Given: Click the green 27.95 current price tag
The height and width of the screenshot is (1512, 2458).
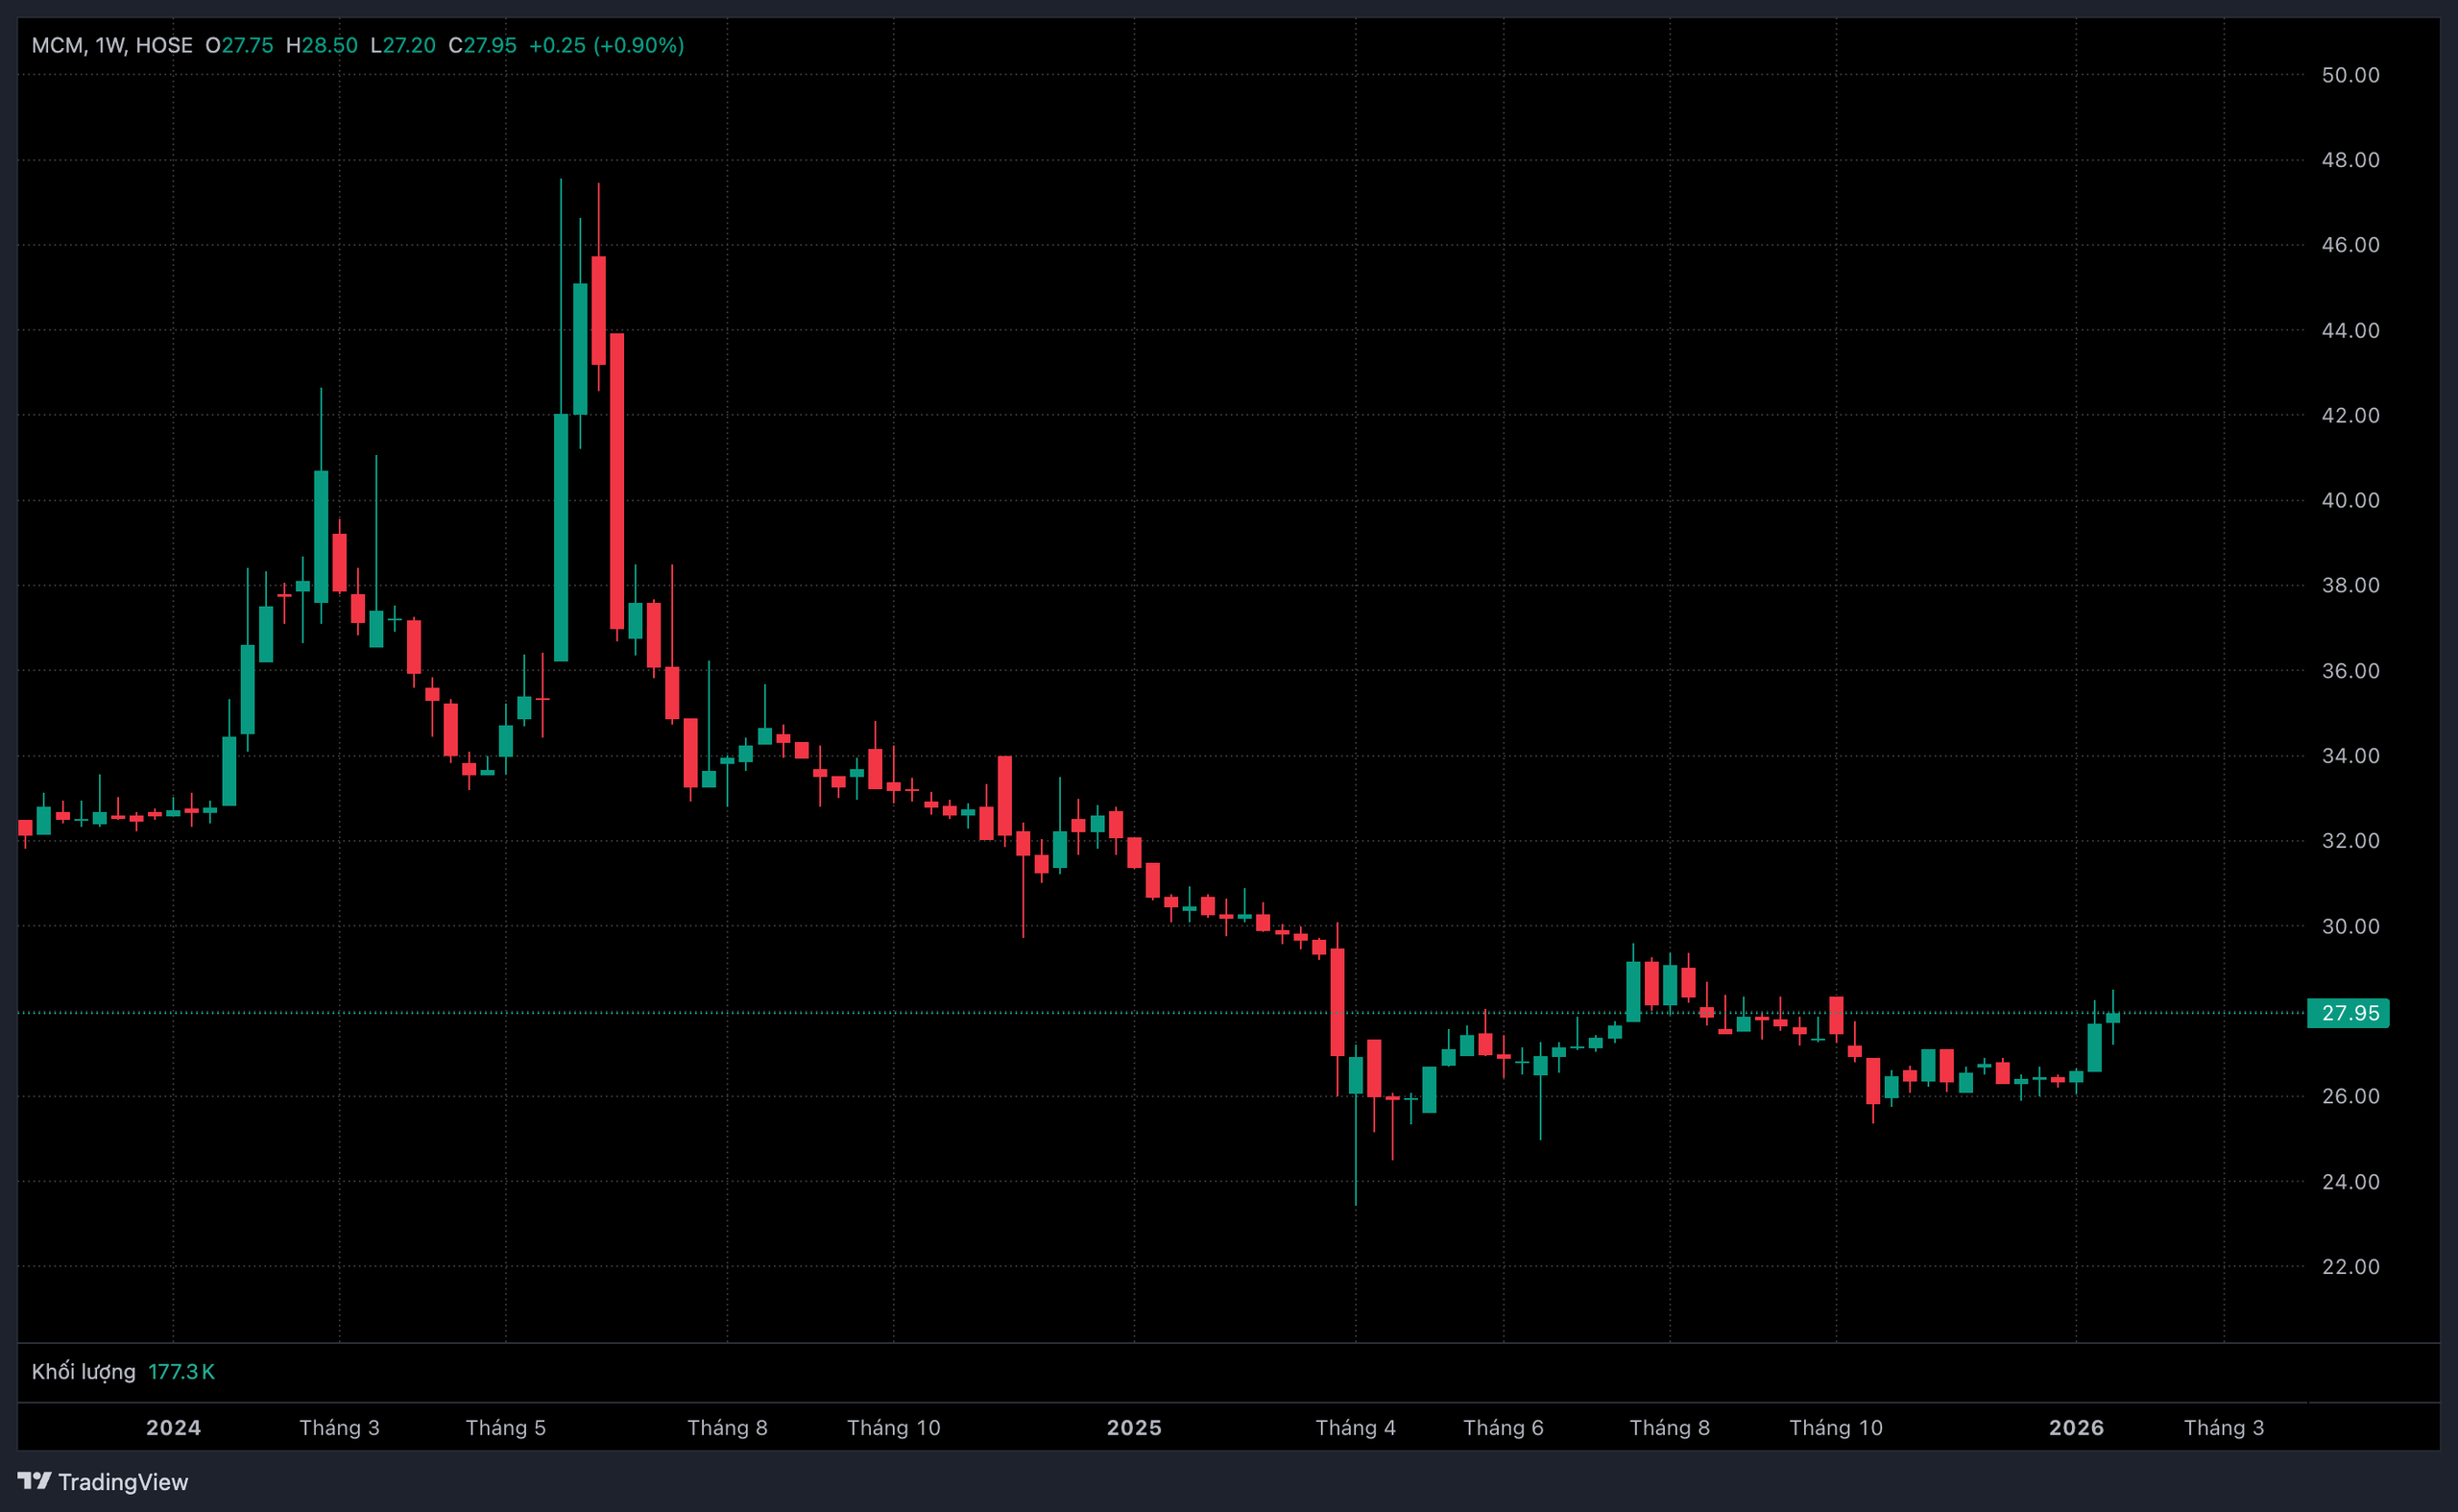Looking at the screenshot, I should click(2348, 1013).
